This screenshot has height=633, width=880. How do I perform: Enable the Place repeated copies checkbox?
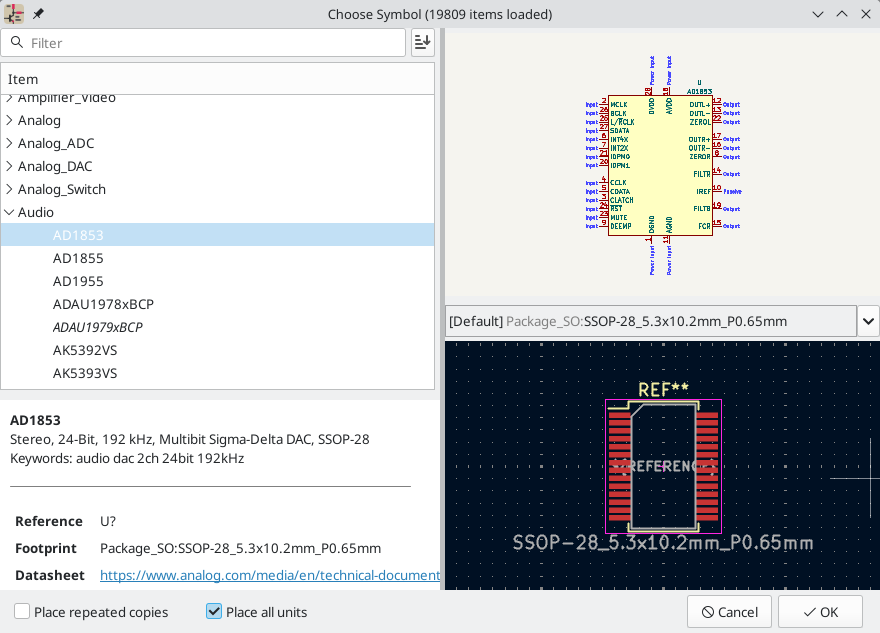20,611
